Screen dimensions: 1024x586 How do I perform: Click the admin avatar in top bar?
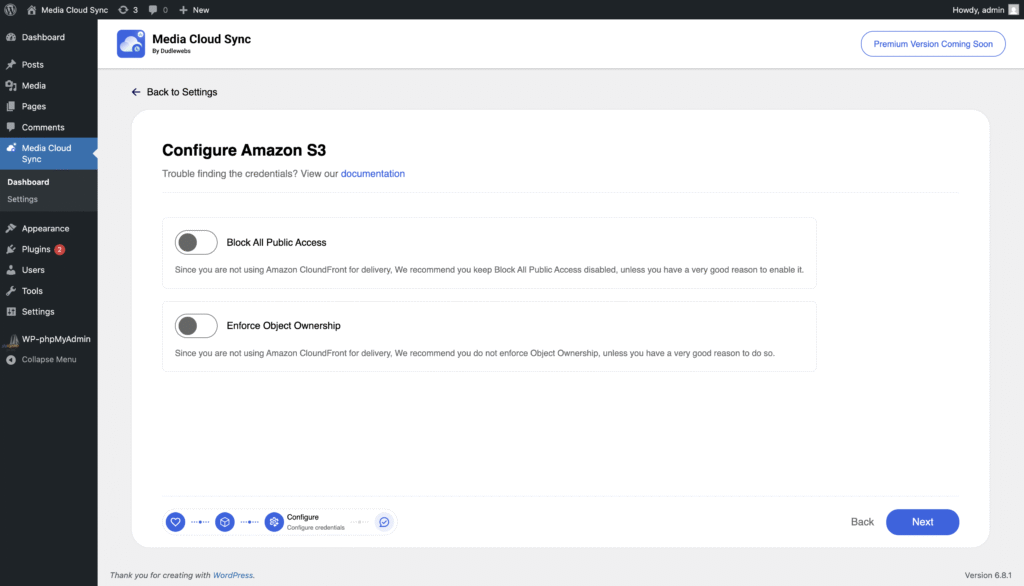tap(1013, 10)
